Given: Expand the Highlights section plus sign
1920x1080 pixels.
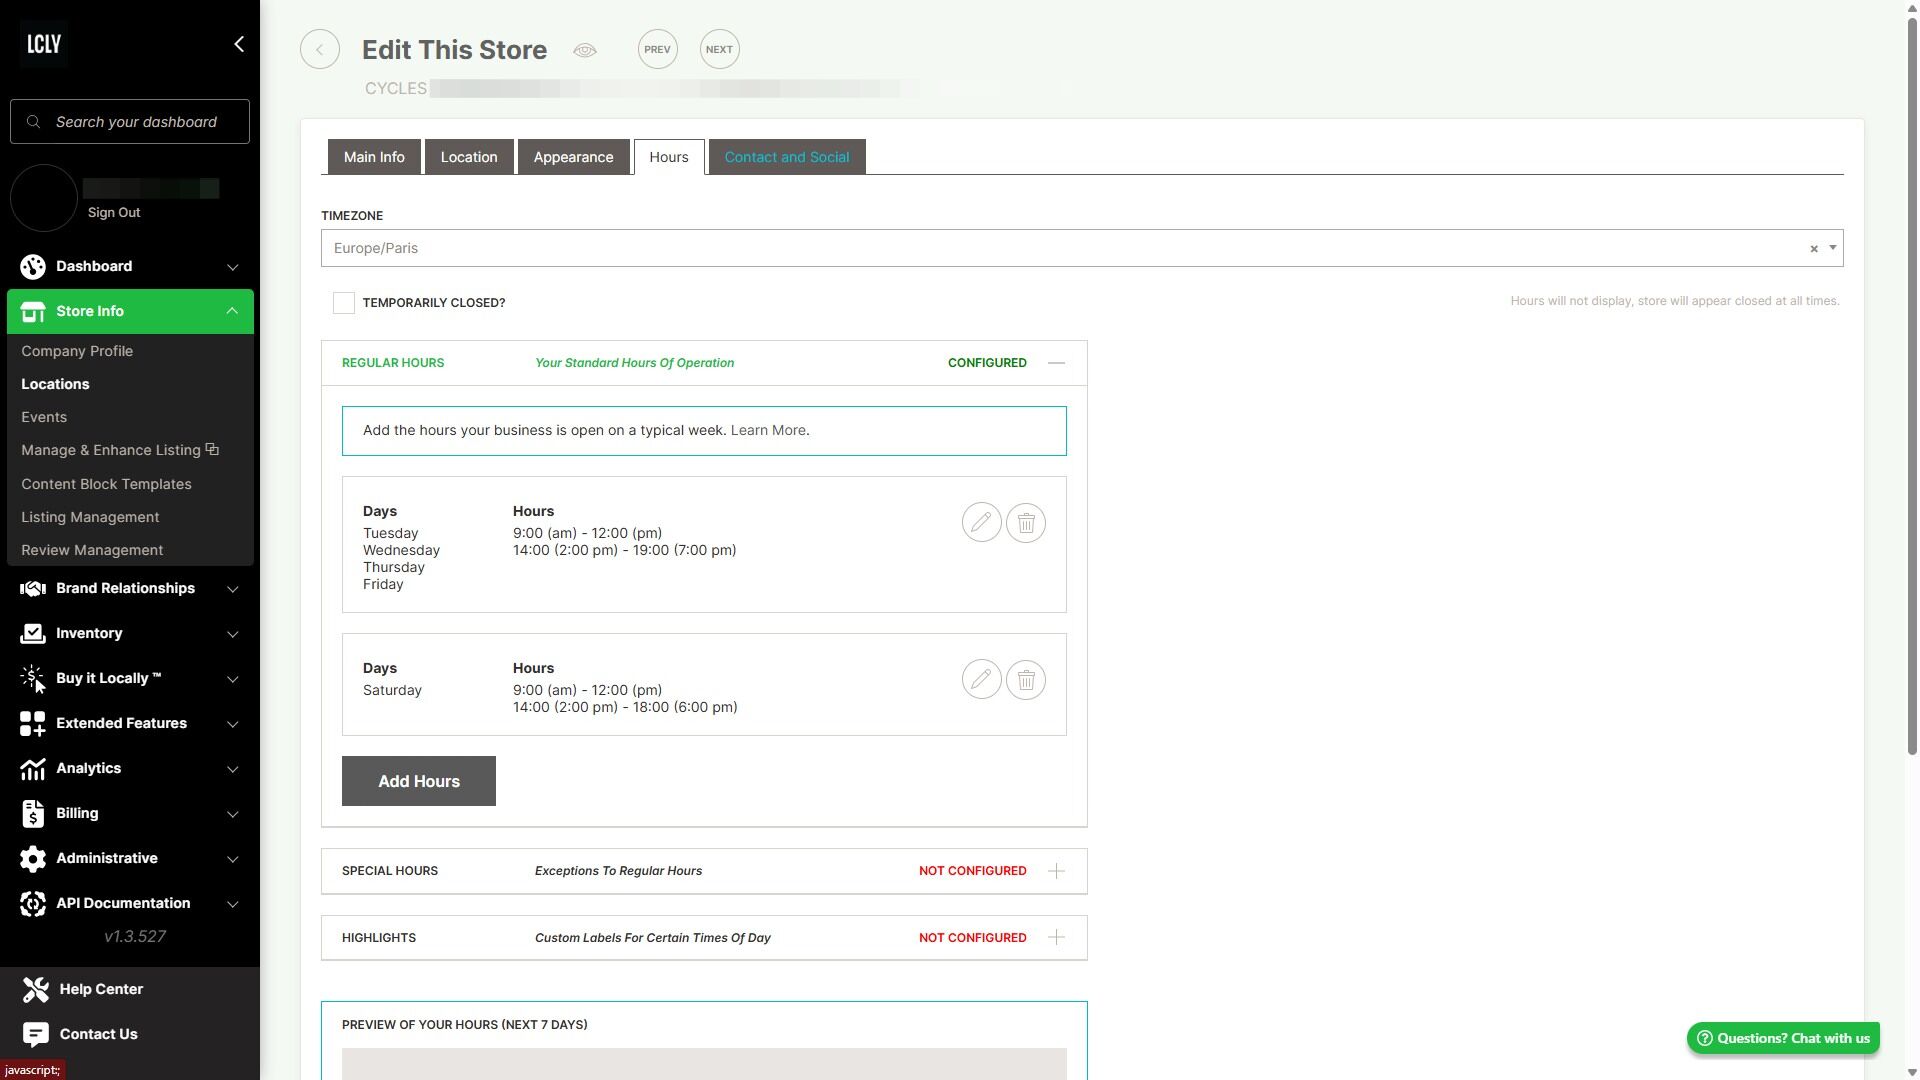Looking at the screenshot, I should coord(1056,938).
